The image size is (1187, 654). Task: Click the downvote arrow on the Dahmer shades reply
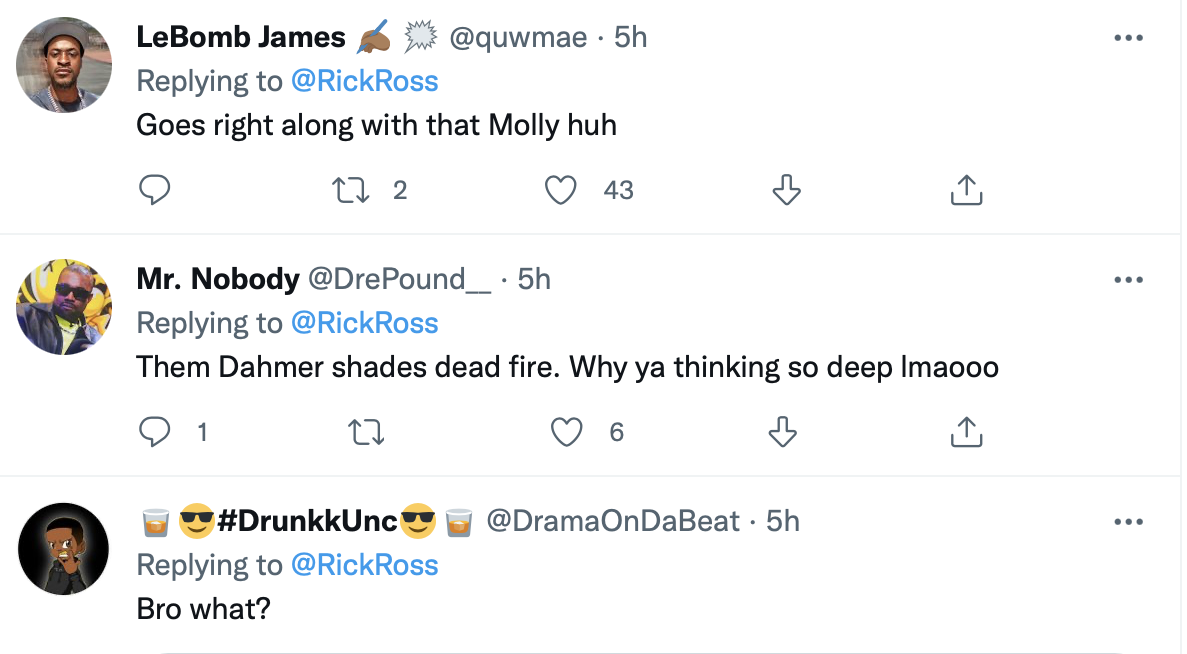coord(784,432)
